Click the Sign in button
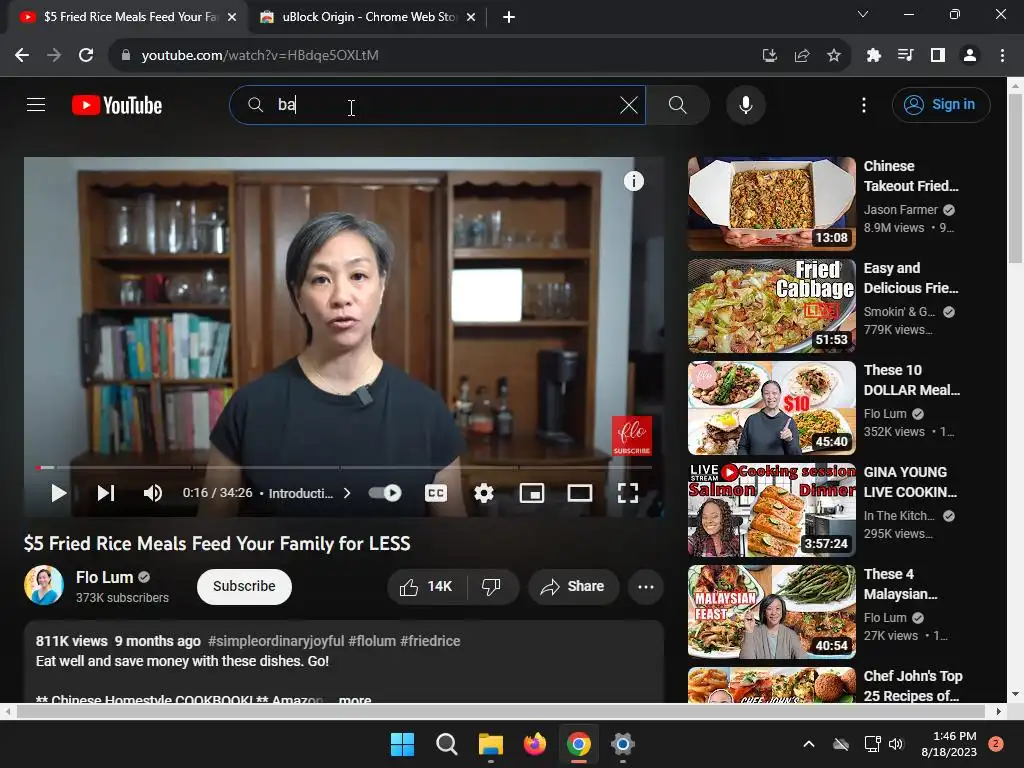The image size is (1024, 768). (x=941, y=104)
